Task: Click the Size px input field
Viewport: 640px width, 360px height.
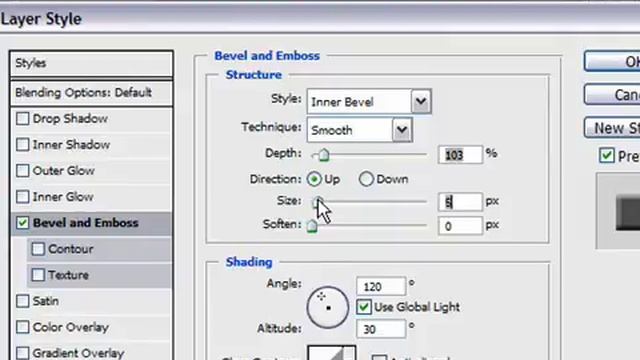Action: (460, 202)
